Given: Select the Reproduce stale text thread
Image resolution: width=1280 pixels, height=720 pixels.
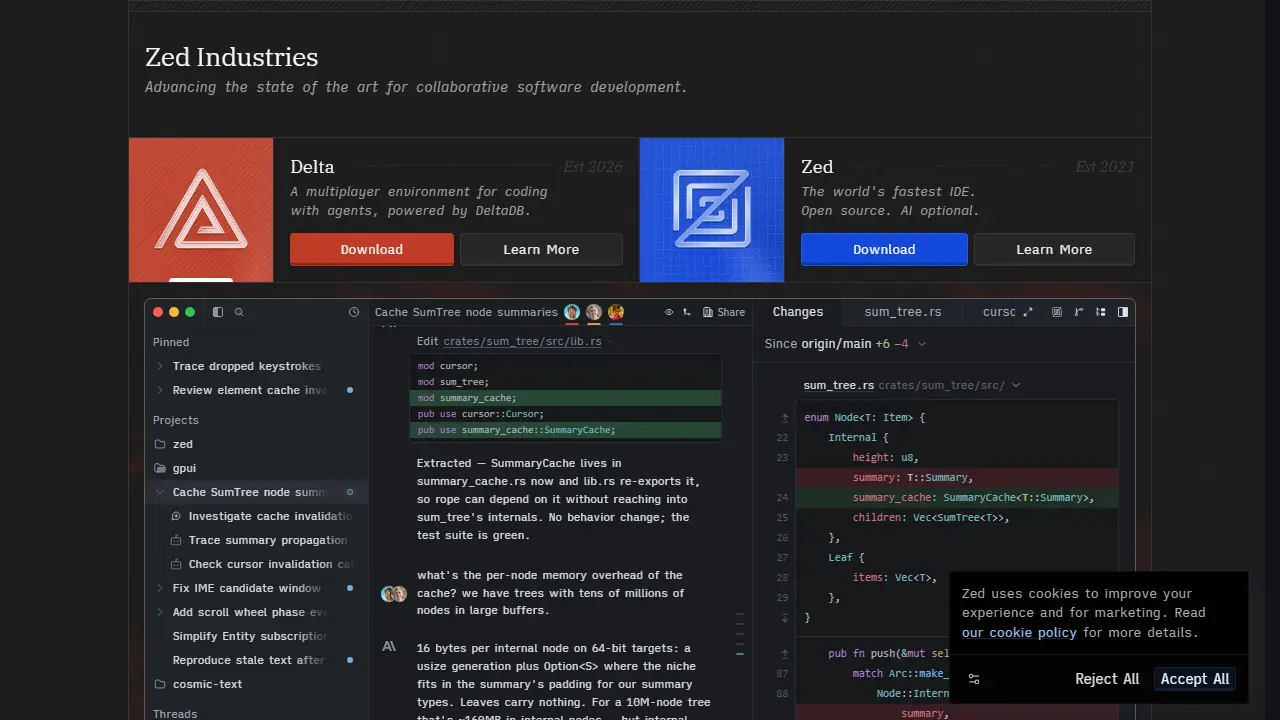Looking at the screenshot, I should pos(256,660).
